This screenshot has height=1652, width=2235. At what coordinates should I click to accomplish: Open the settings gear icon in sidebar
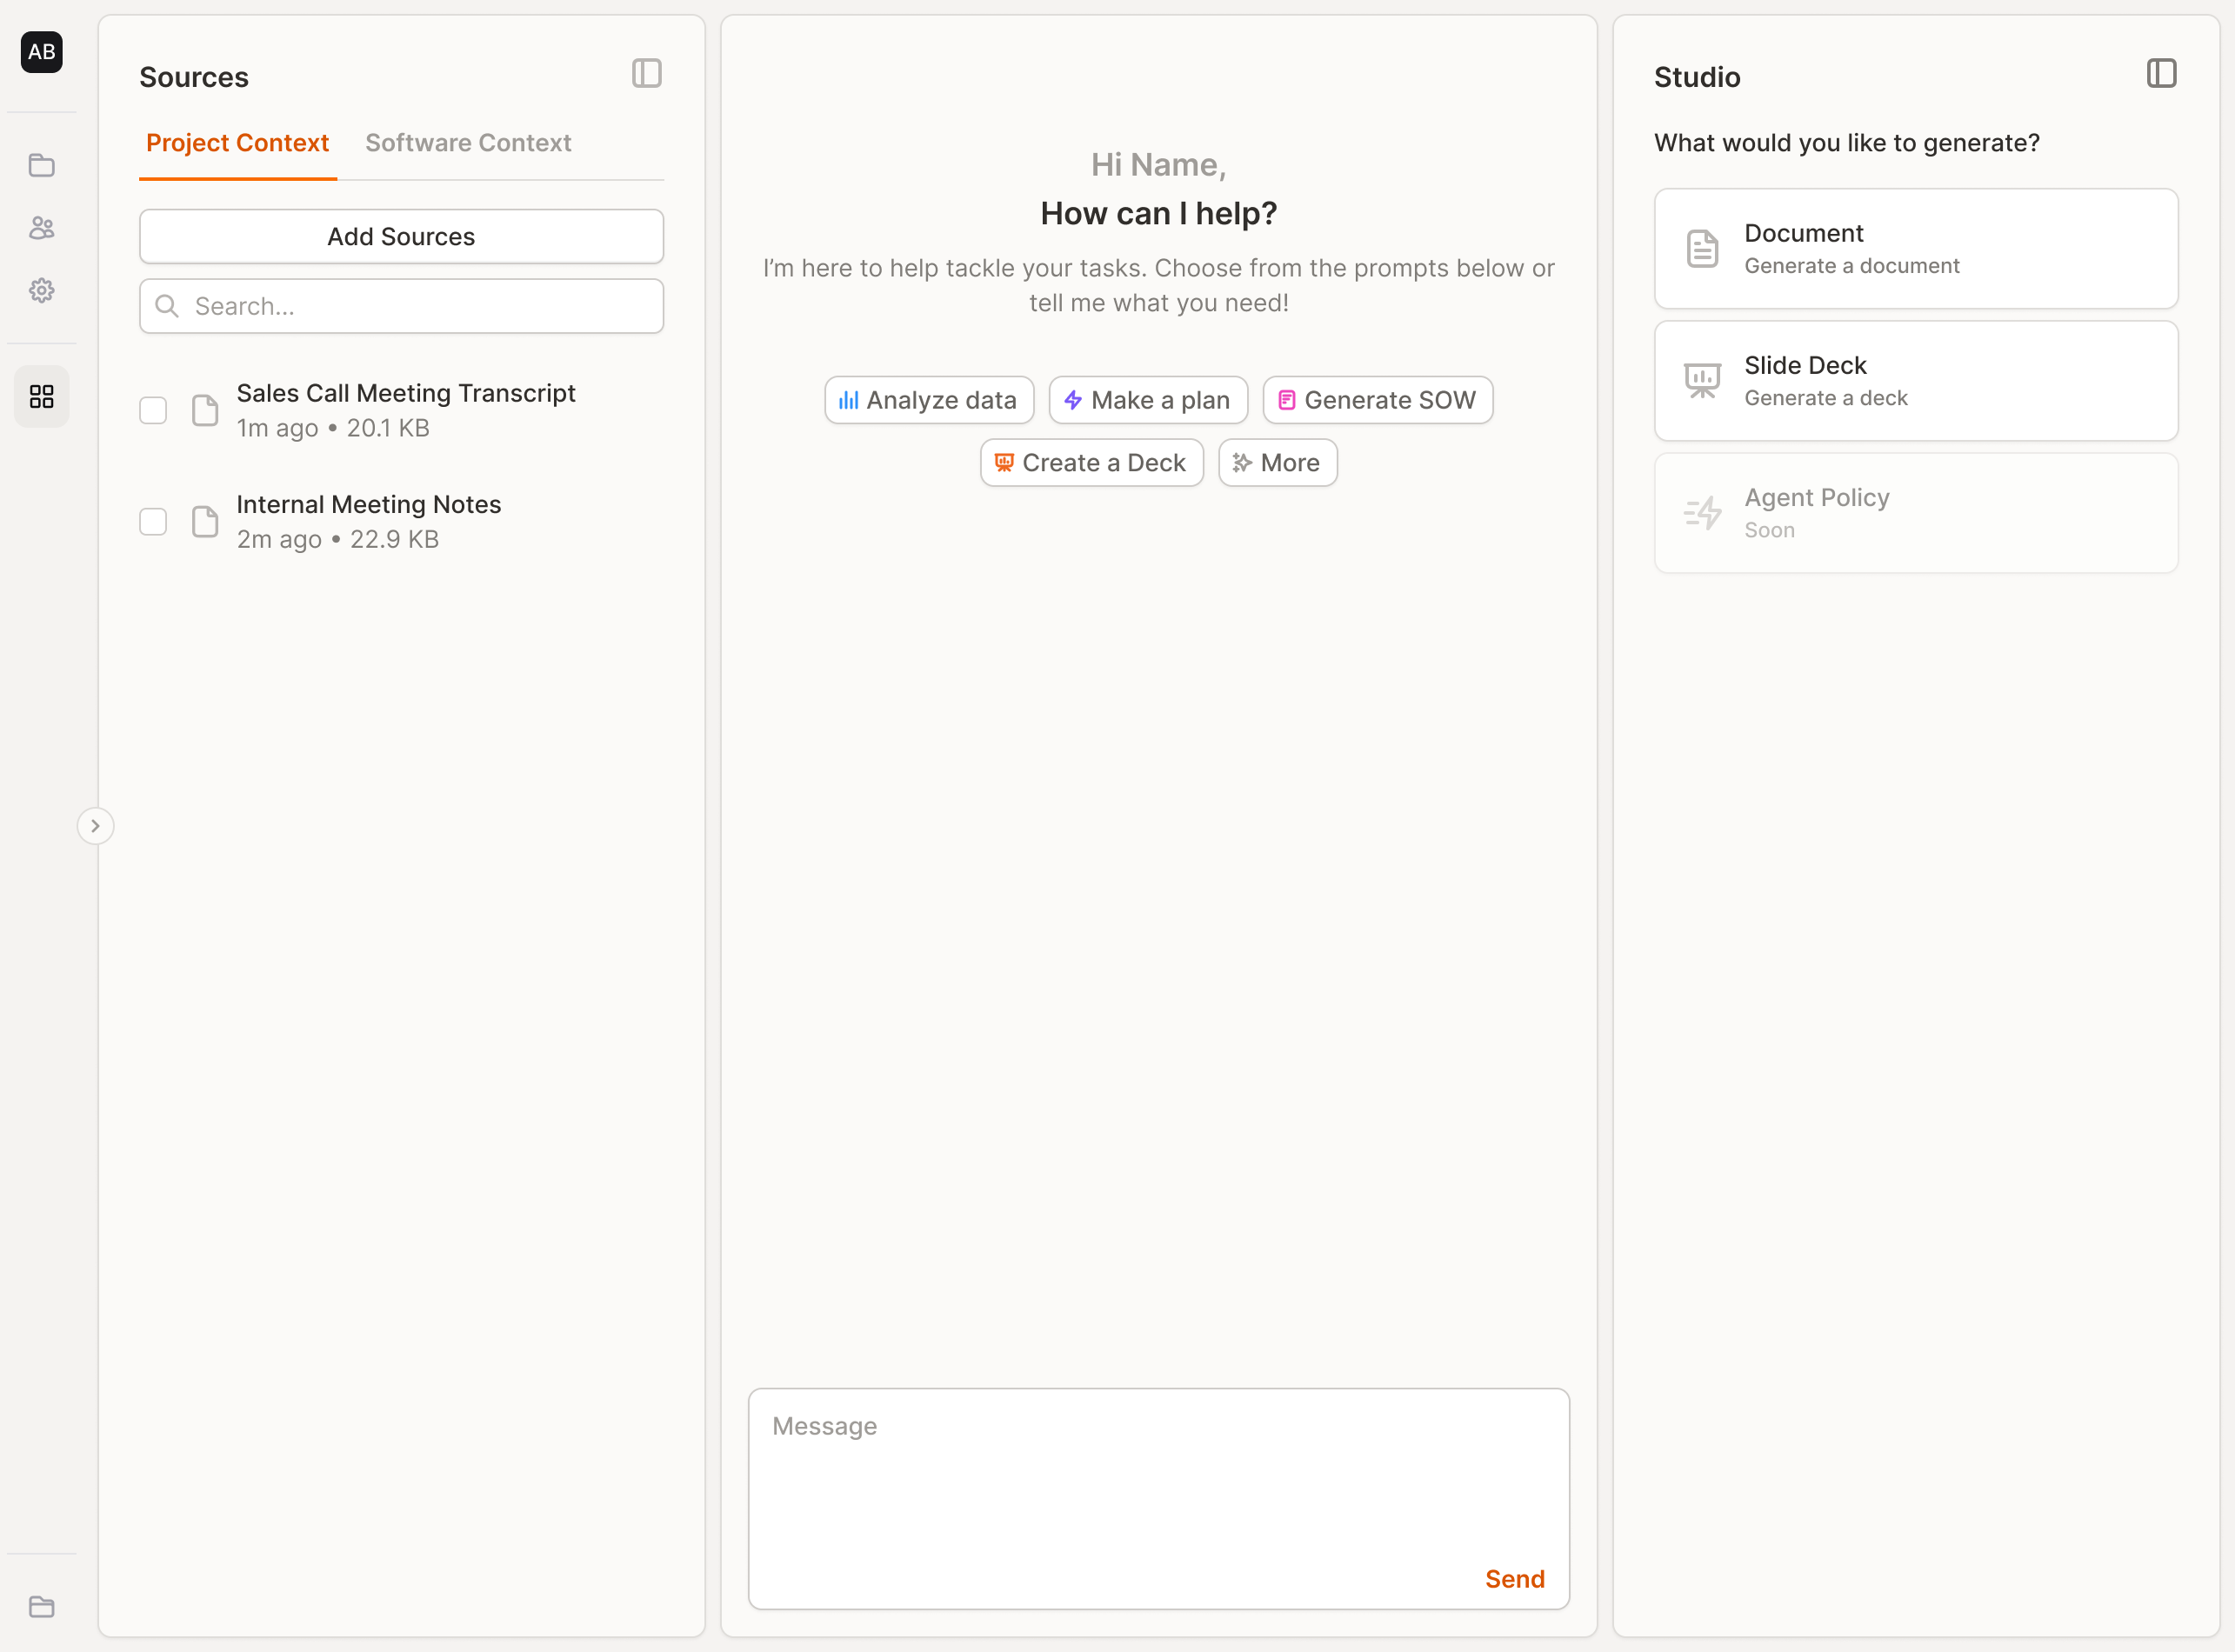pyautogui.click(x=41, y=291)
